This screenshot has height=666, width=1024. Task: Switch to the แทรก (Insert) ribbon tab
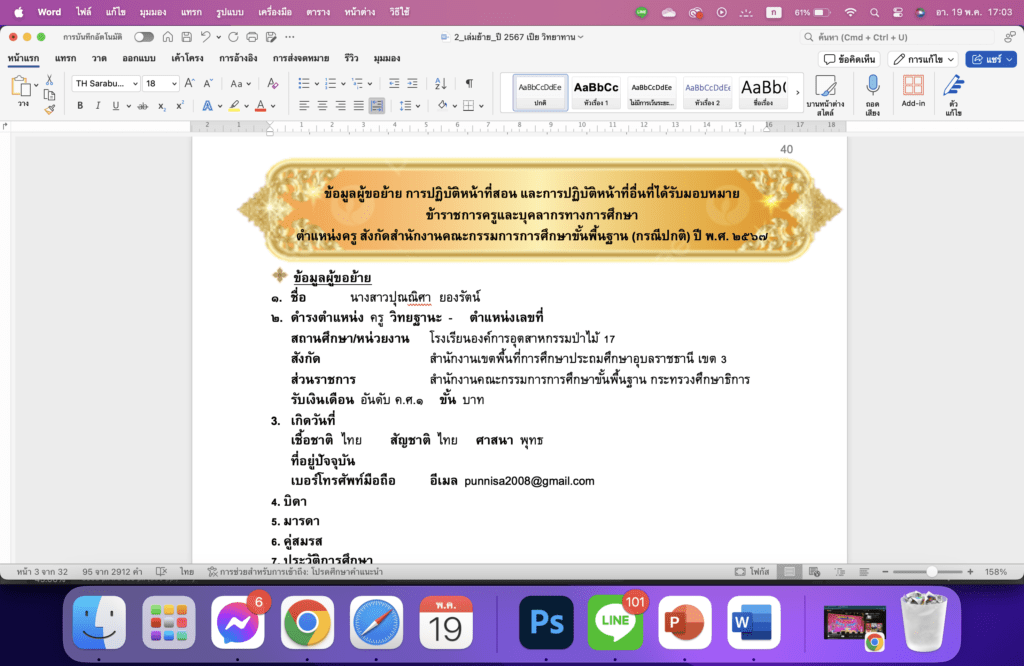pos(65,58)
